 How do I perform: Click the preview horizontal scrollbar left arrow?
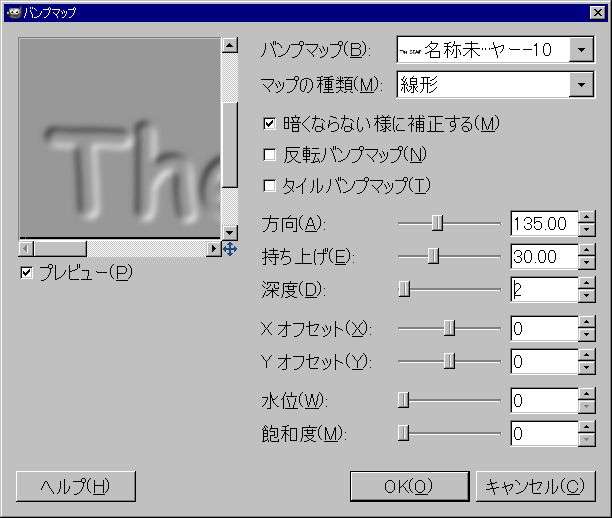pyautogui.click(x=26, y=249)
